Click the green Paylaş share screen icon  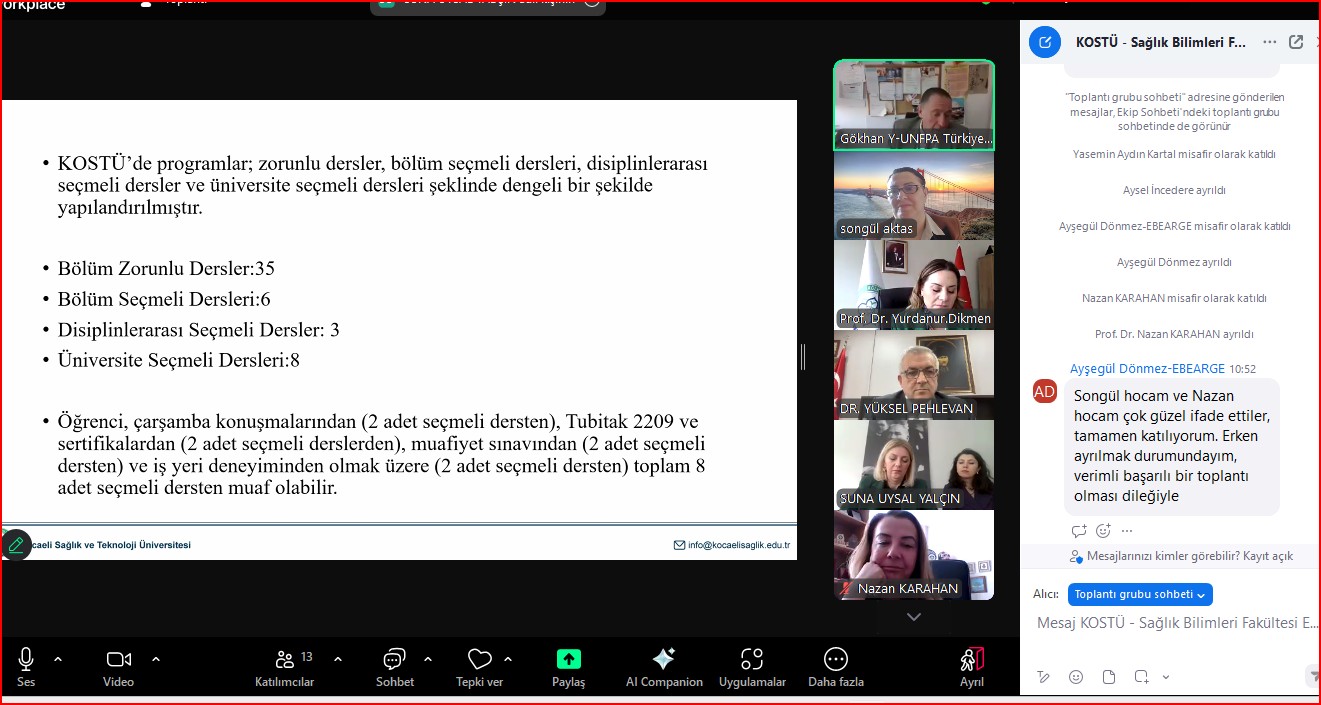click(568, 660)
